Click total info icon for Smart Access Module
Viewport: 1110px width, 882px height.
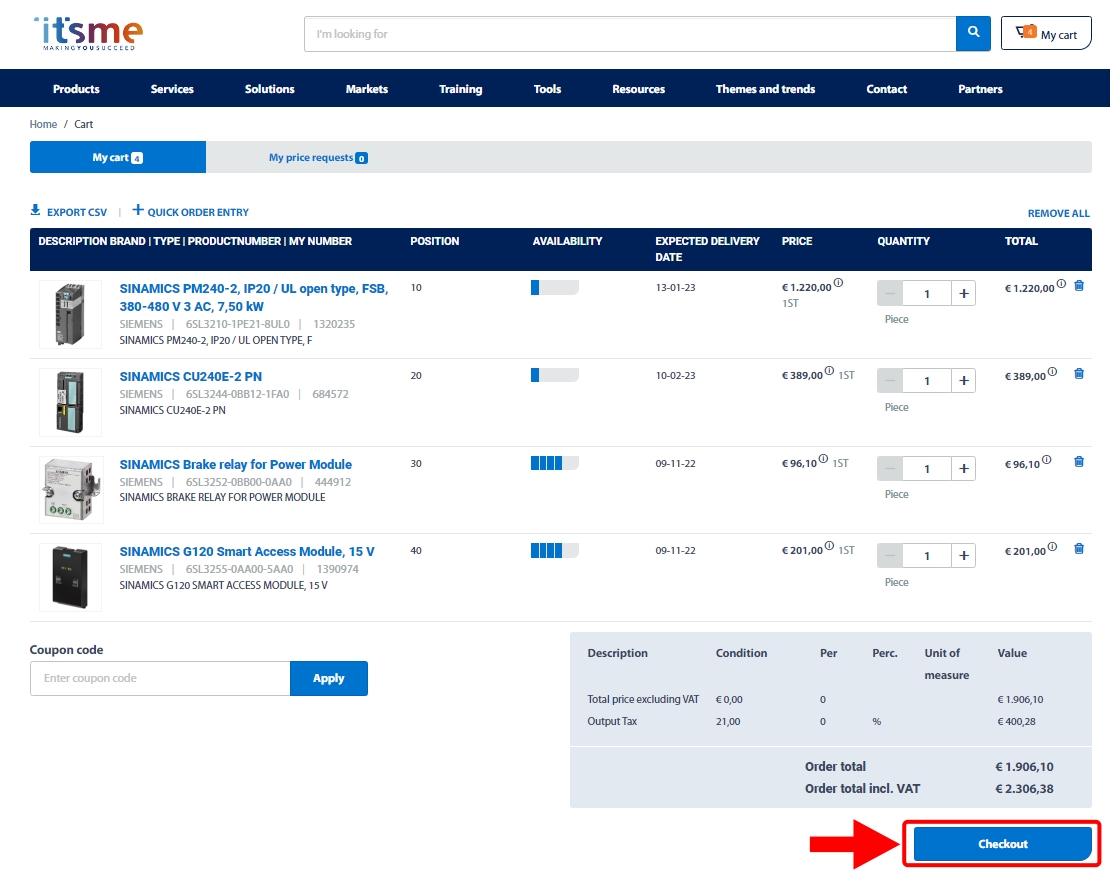1053,546
